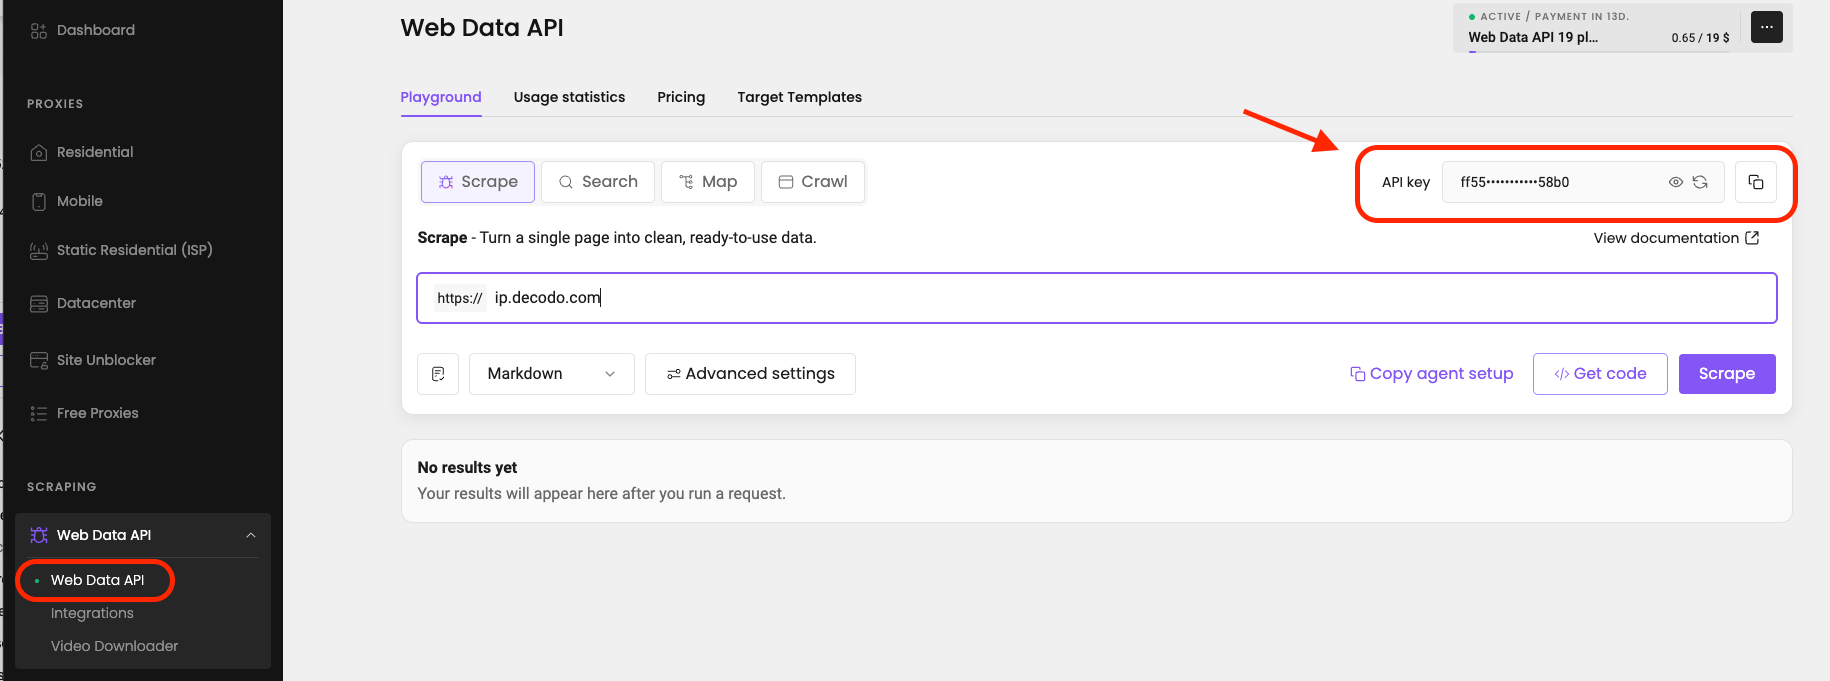Open the Target Templates tab
1830x681 pixels.
(x=799, y=97)
